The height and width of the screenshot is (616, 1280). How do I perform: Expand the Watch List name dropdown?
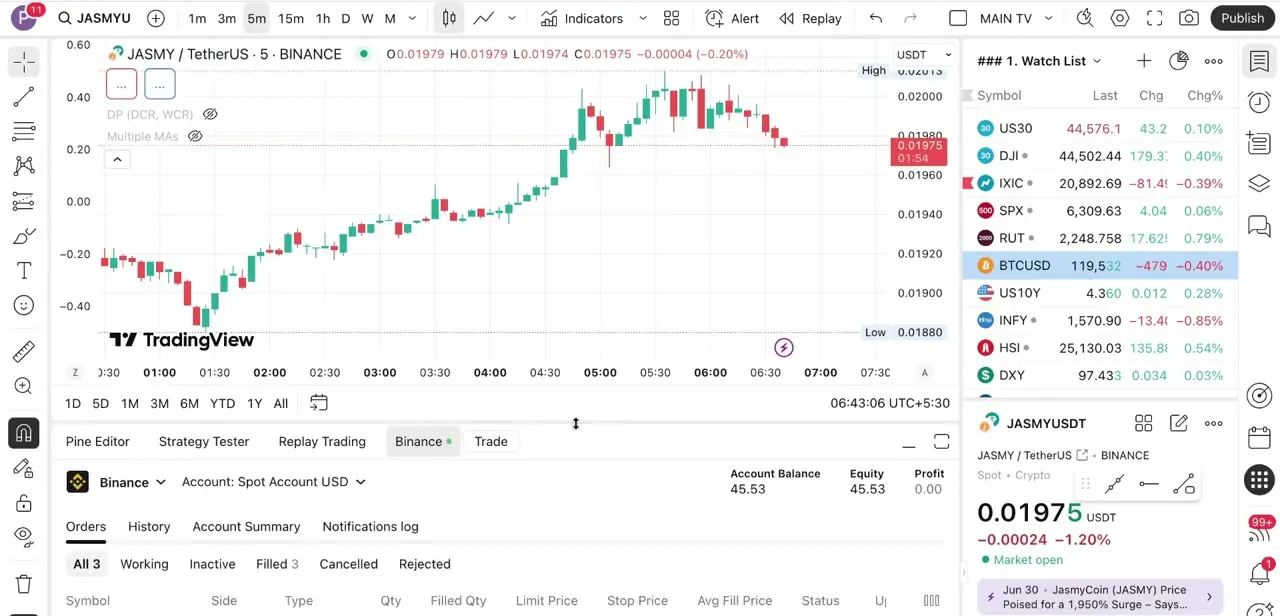point(1097,61)
